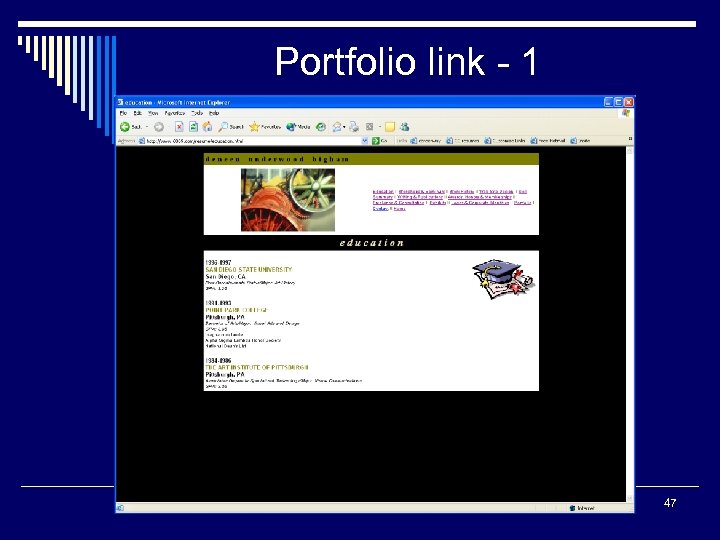
Task: Open the Favorites menu
Action: click(174, 113)
